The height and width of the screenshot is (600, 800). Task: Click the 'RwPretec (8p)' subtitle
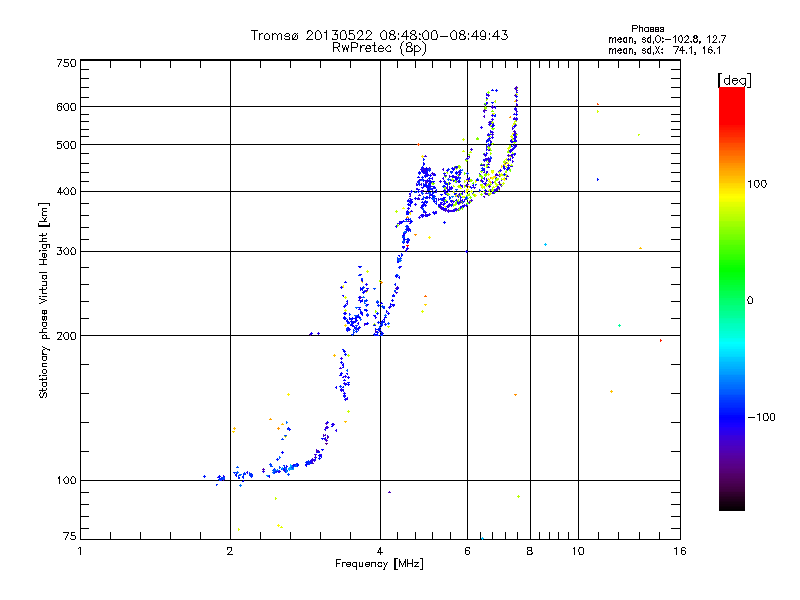point(379,48)
